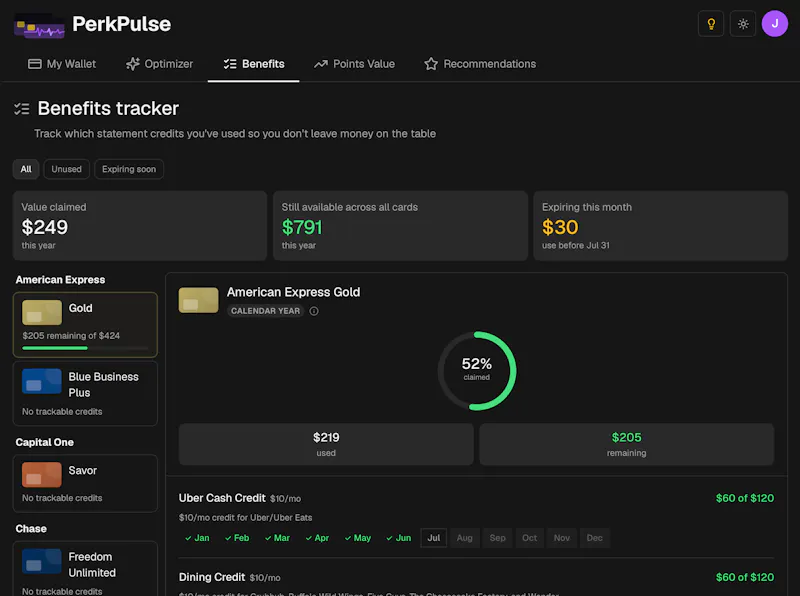Viewport: 800px width, 596px height.
Task: Click the Uber Cash Aug month chip
Action: (464, 538)
